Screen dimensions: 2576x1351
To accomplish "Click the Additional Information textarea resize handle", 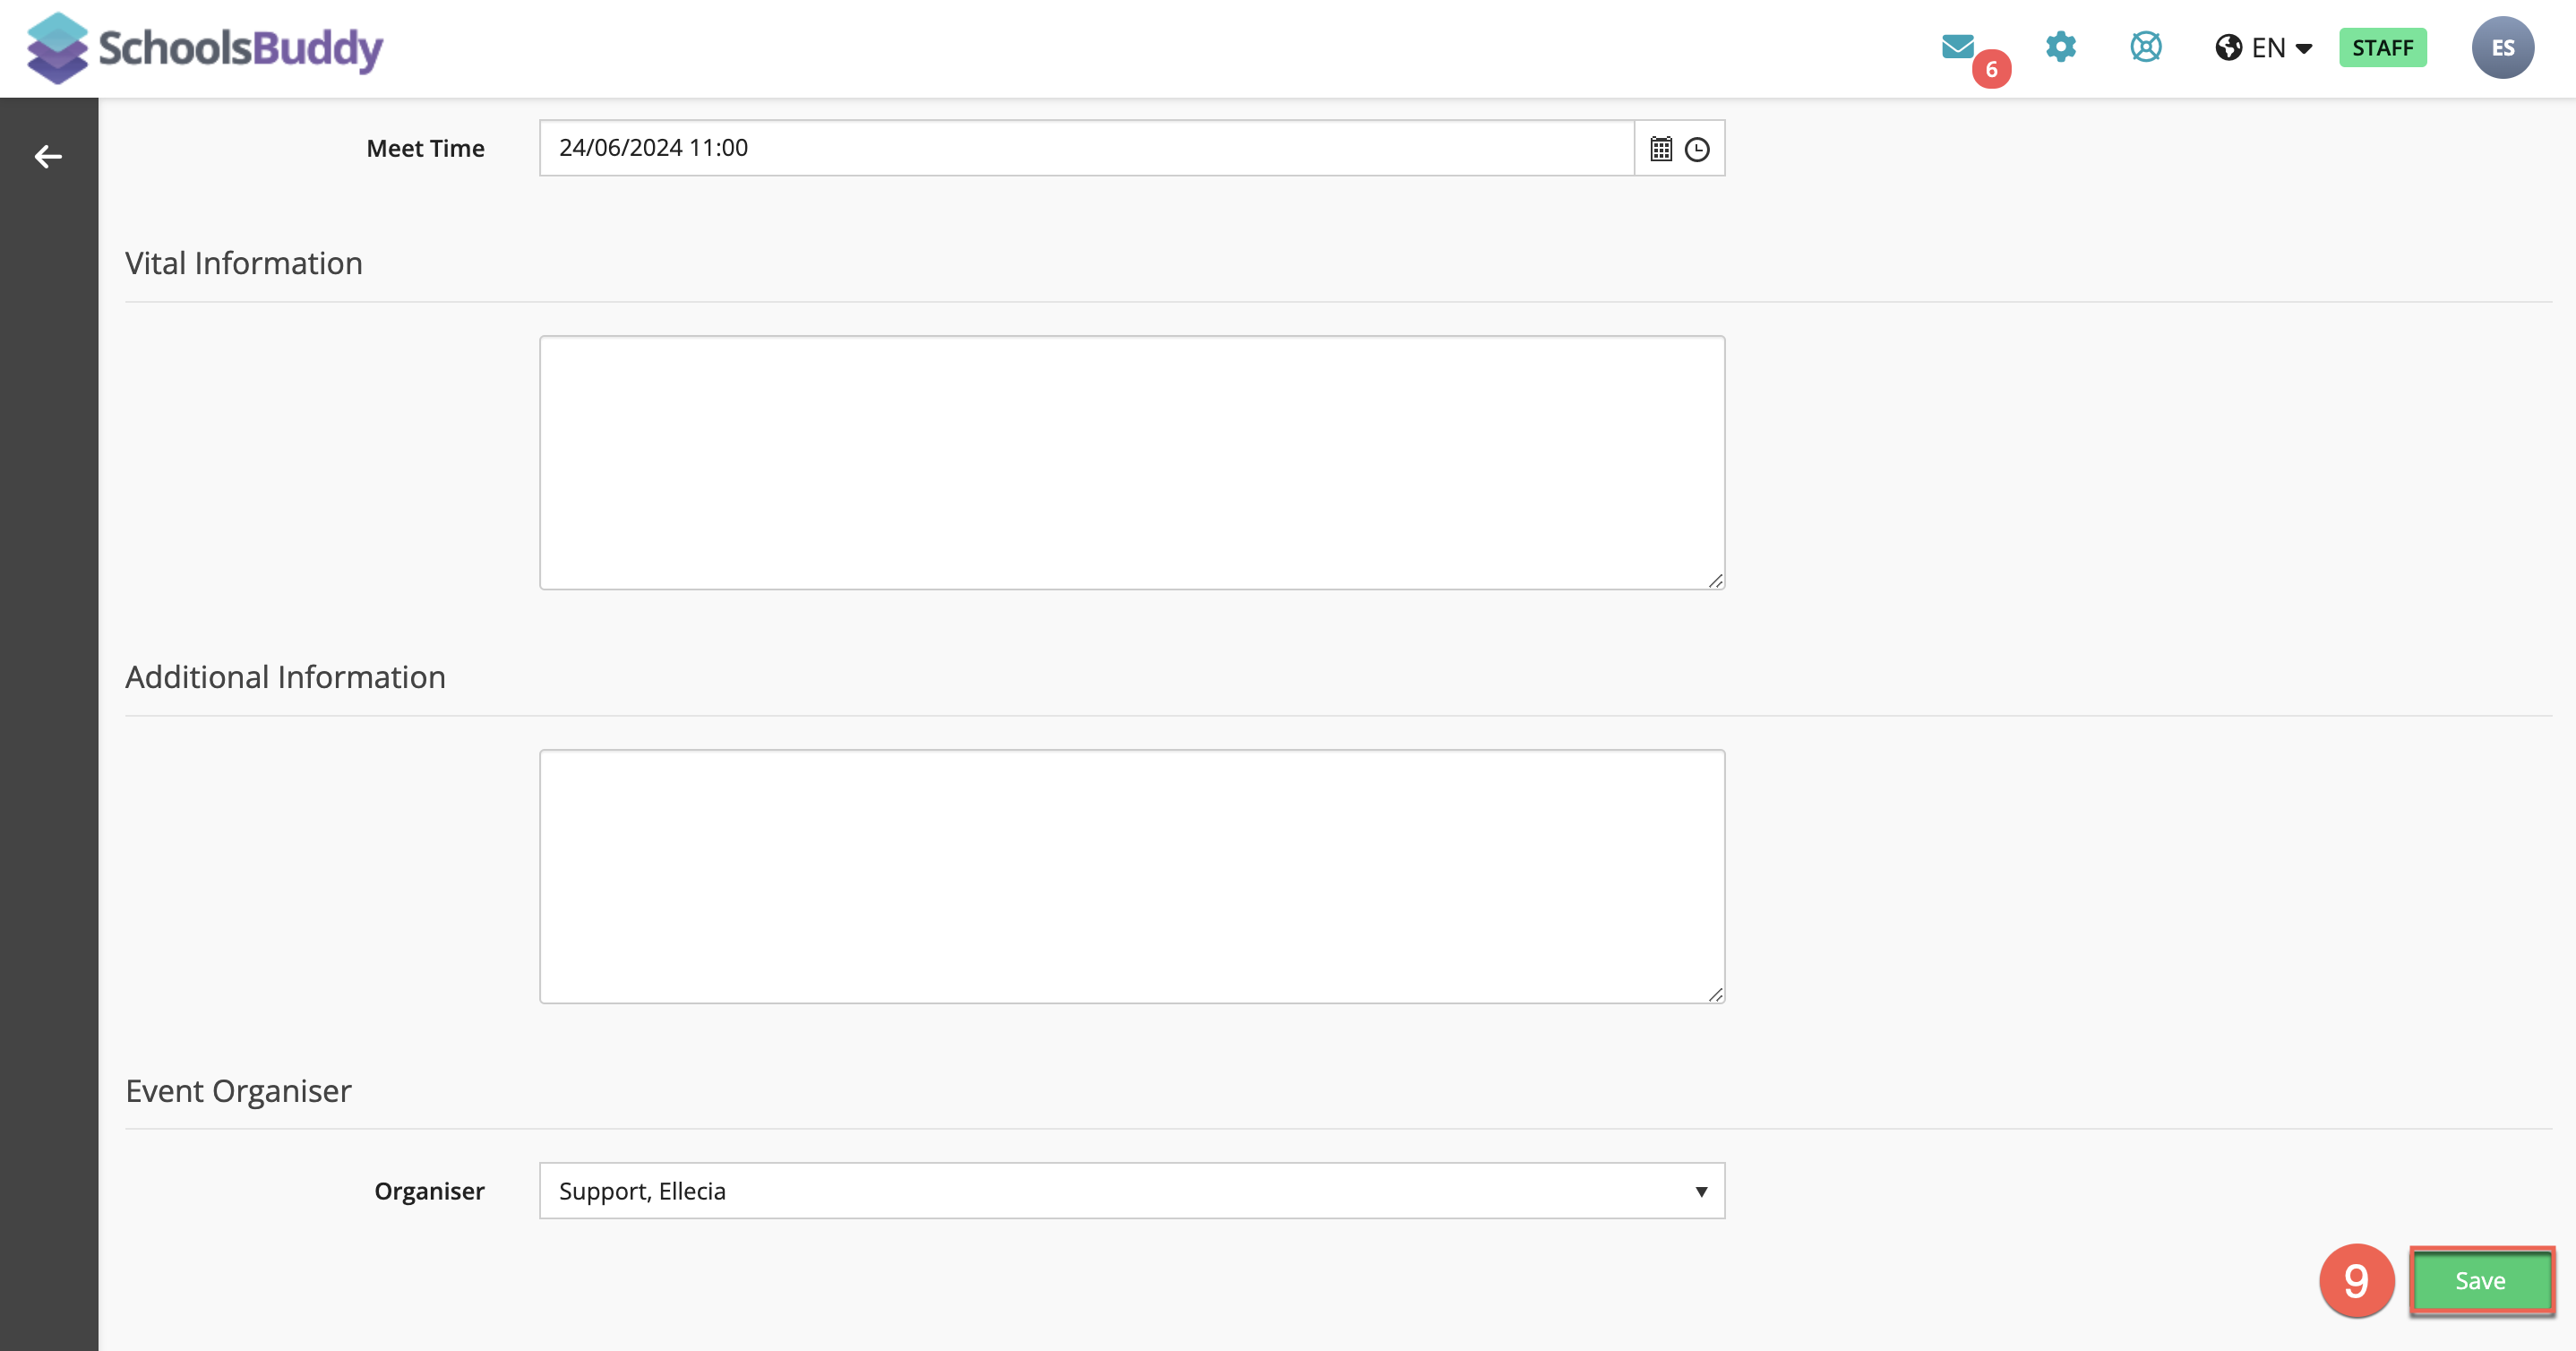I will (x=1715, y=994).
